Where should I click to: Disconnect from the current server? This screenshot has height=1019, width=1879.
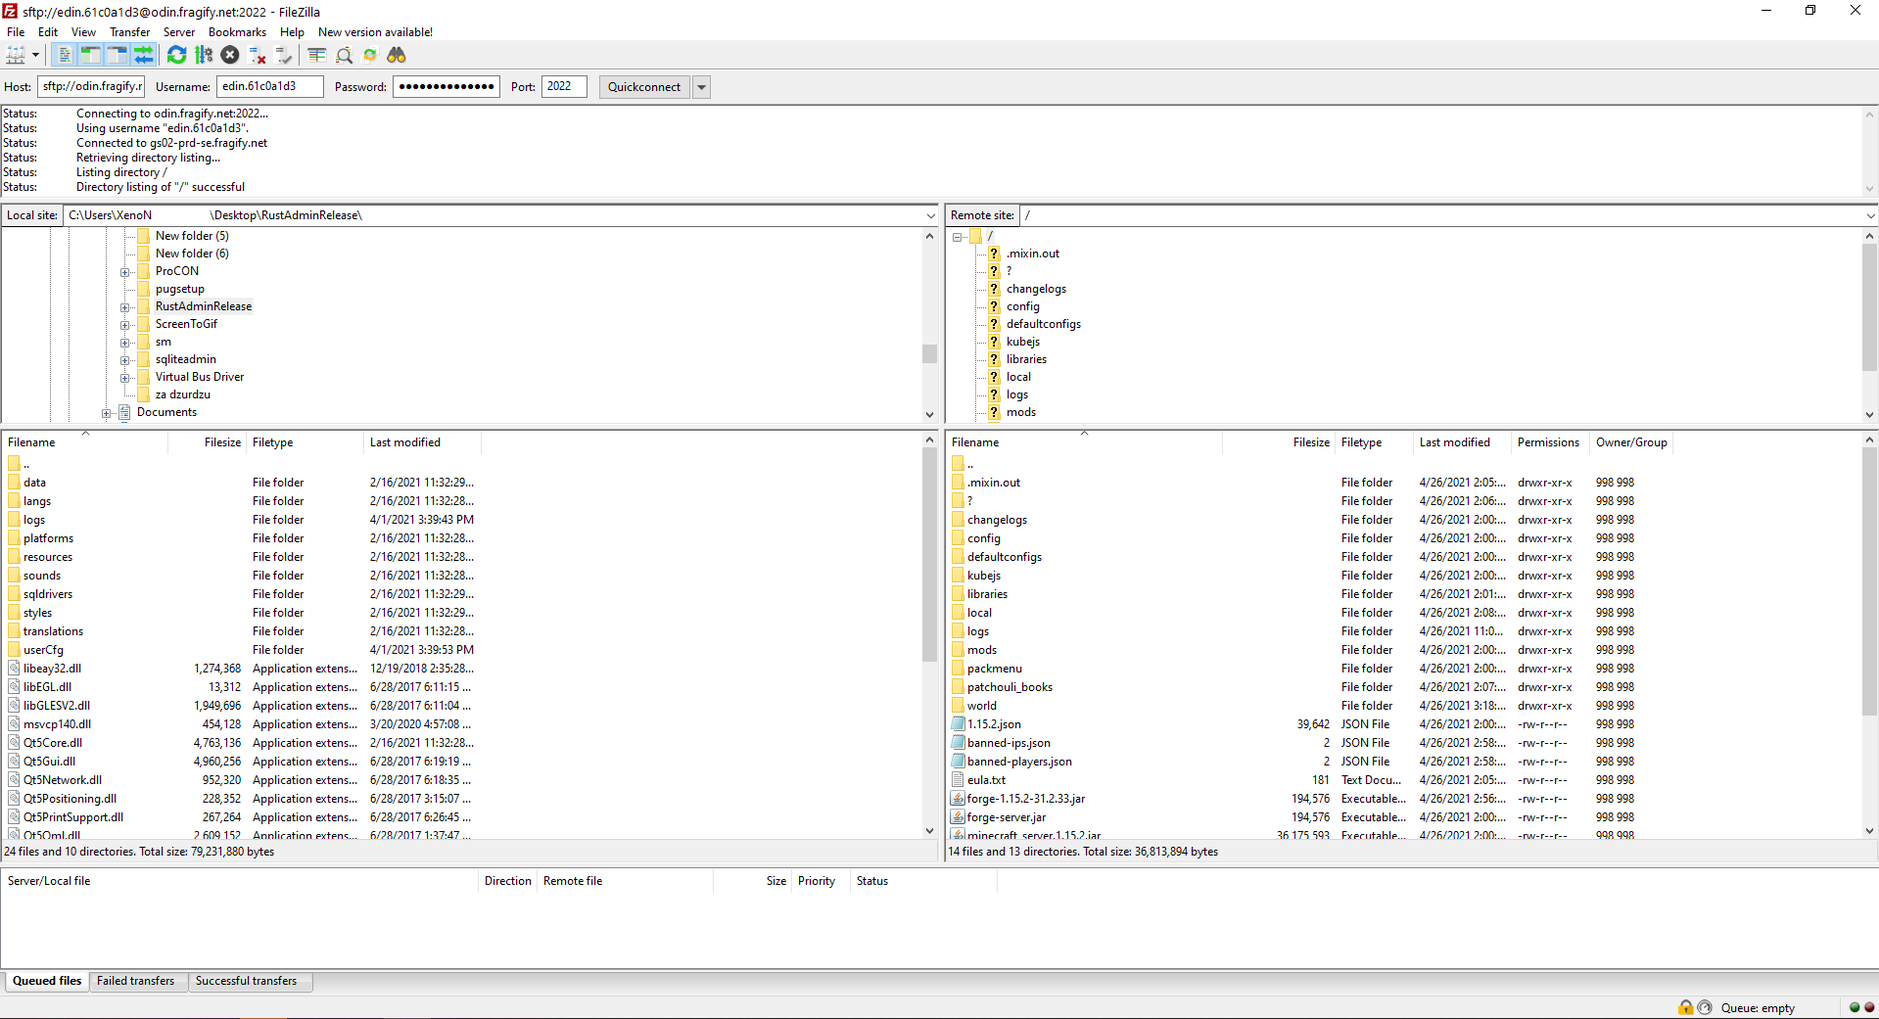tap(257, 55)
